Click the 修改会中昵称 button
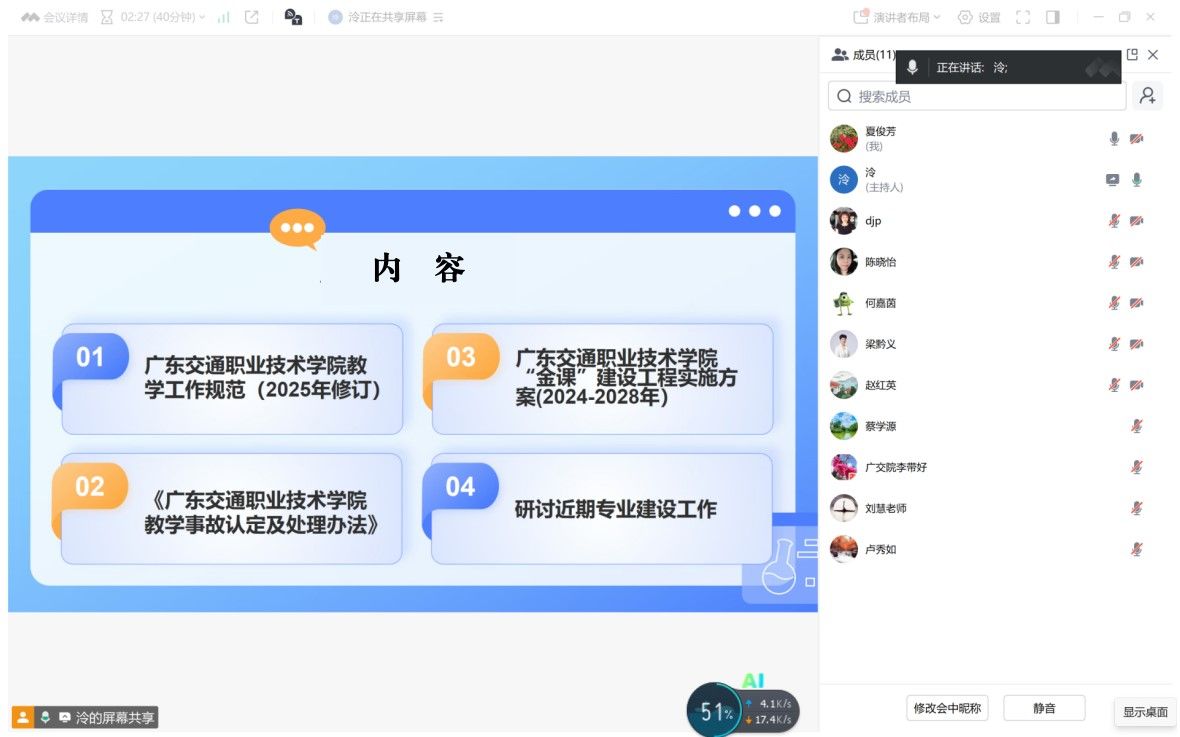The height and width of the screenshot is (737, 1180). point(947,708)
